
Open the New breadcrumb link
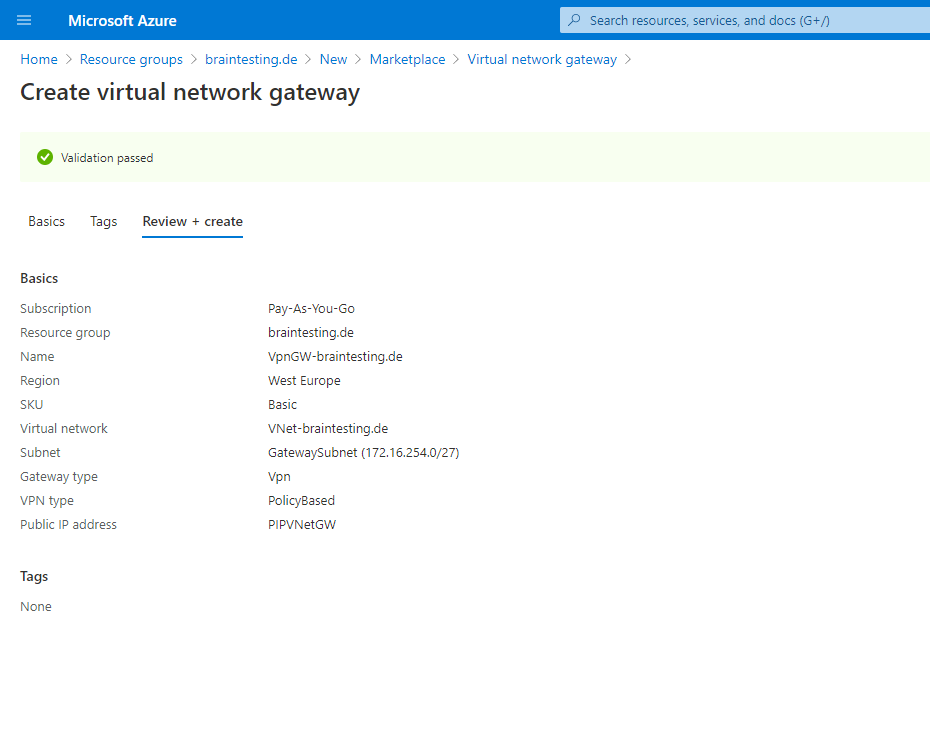pyautogui.click(x=333, y=59)
